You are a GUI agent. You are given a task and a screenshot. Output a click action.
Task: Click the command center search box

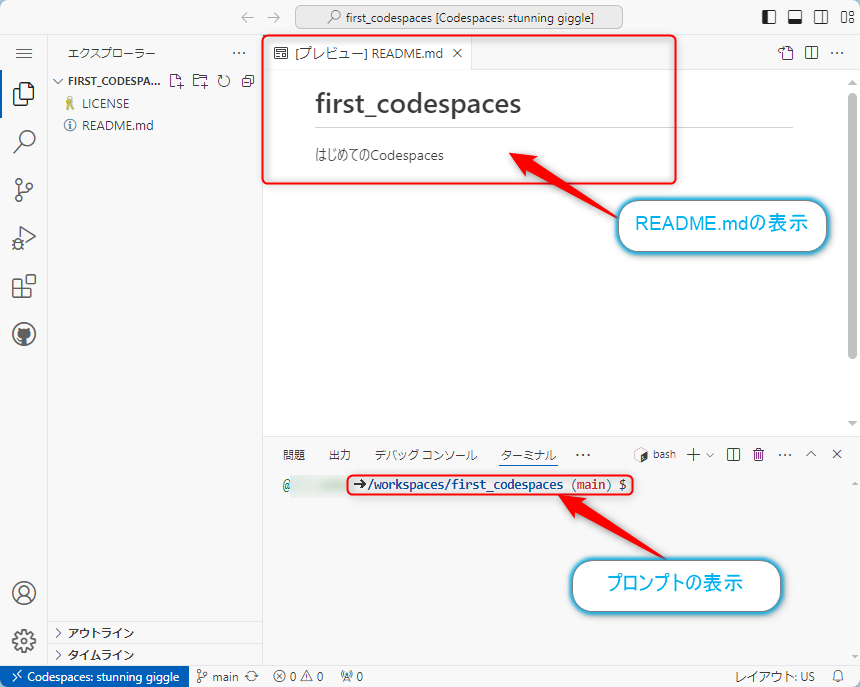tap(459, 17)
